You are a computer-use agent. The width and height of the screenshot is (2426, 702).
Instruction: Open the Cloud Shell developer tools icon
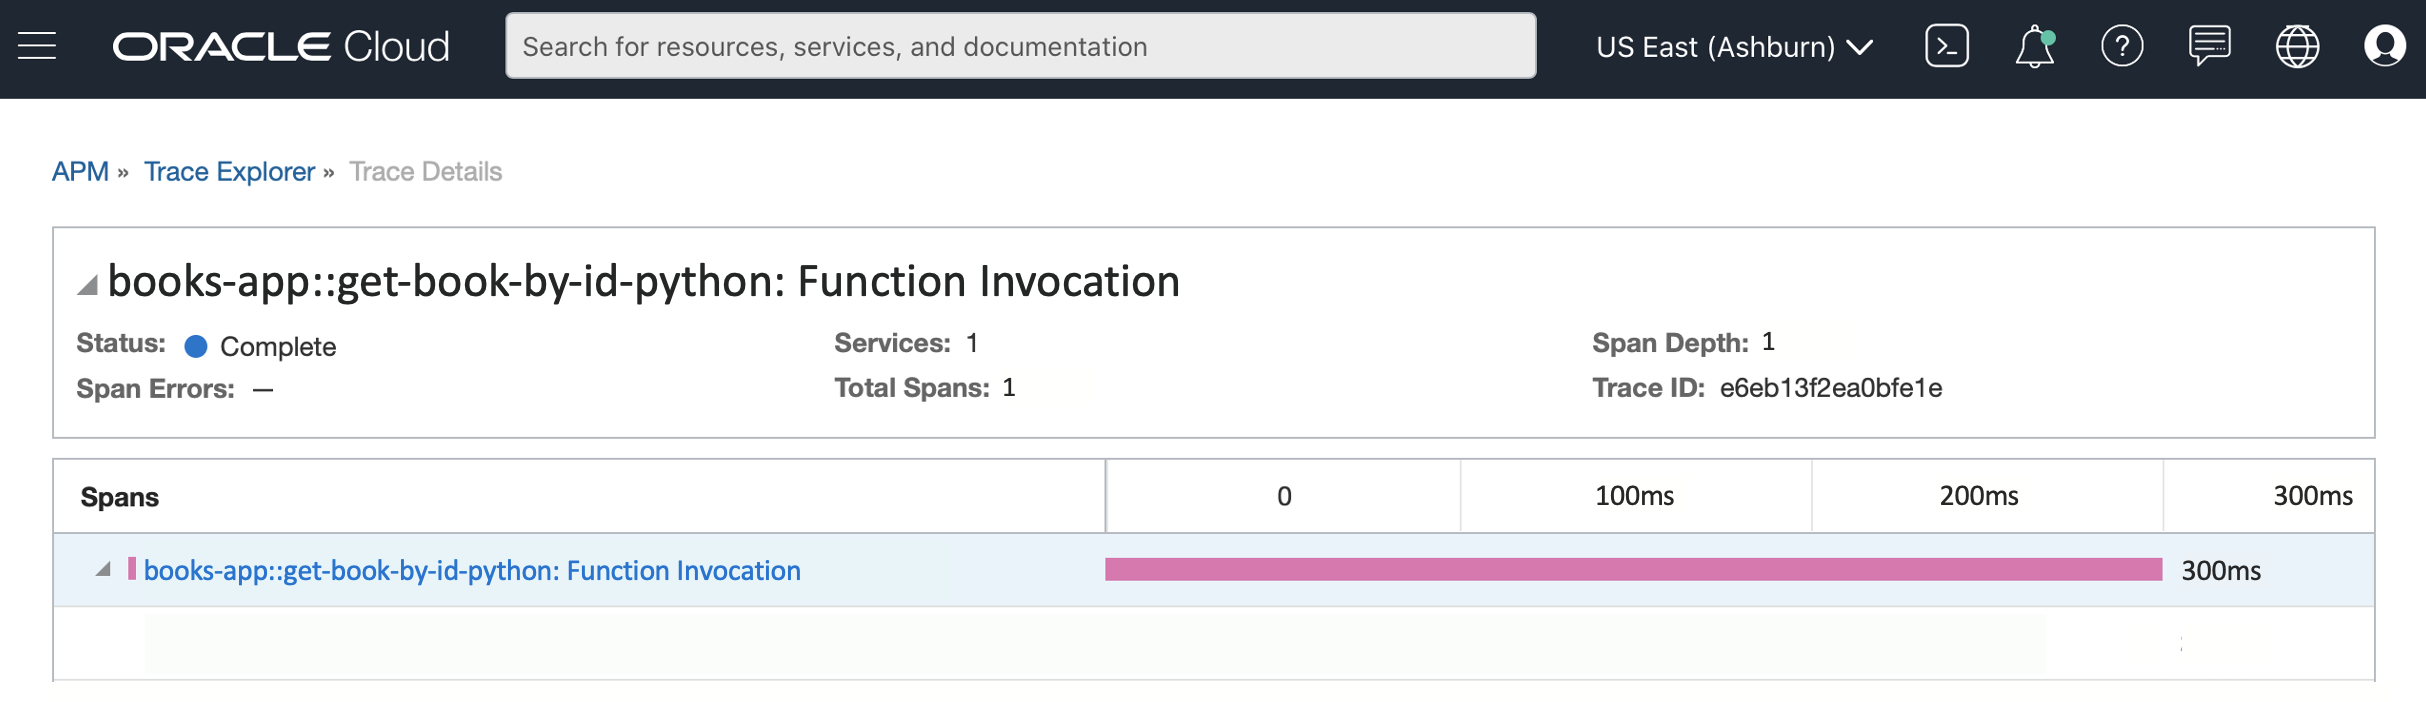1946,46
